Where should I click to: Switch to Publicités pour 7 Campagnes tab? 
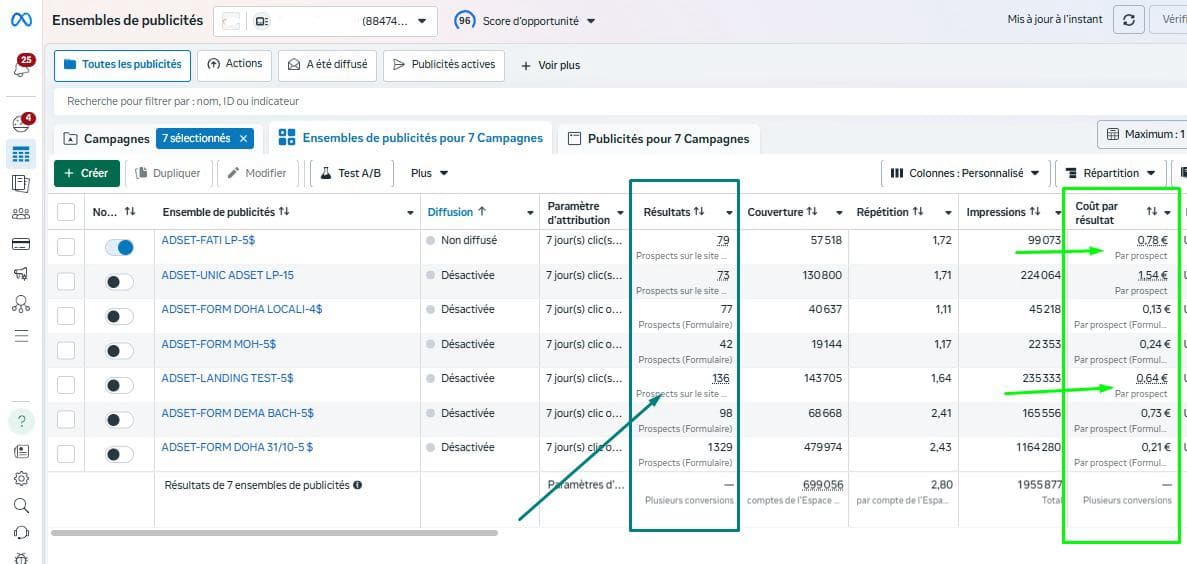[x=659, y=139]
